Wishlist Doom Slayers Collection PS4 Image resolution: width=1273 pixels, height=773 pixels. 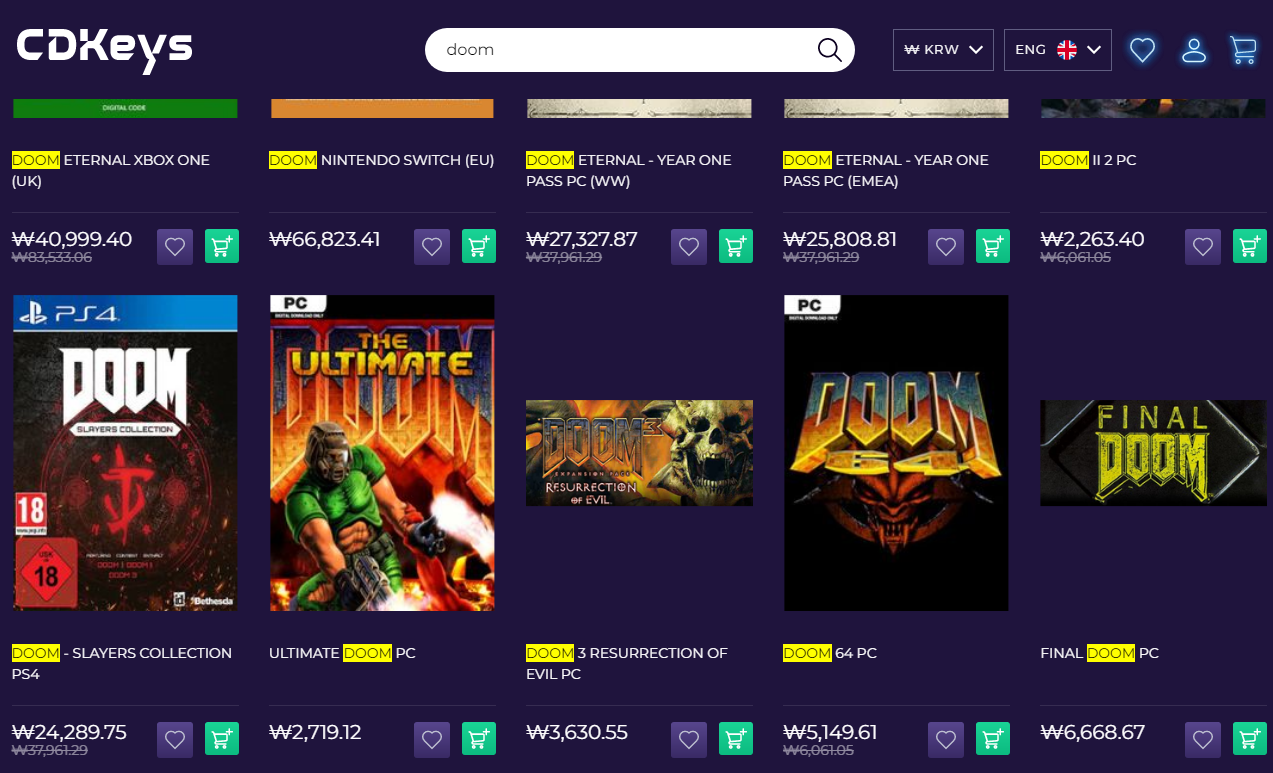tap(175, 739)
